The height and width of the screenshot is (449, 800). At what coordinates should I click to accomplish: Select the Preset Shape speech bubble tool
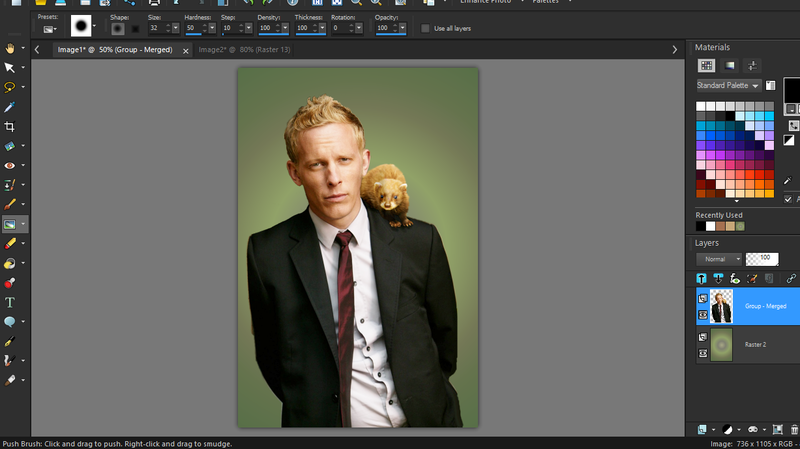point(10,321)
